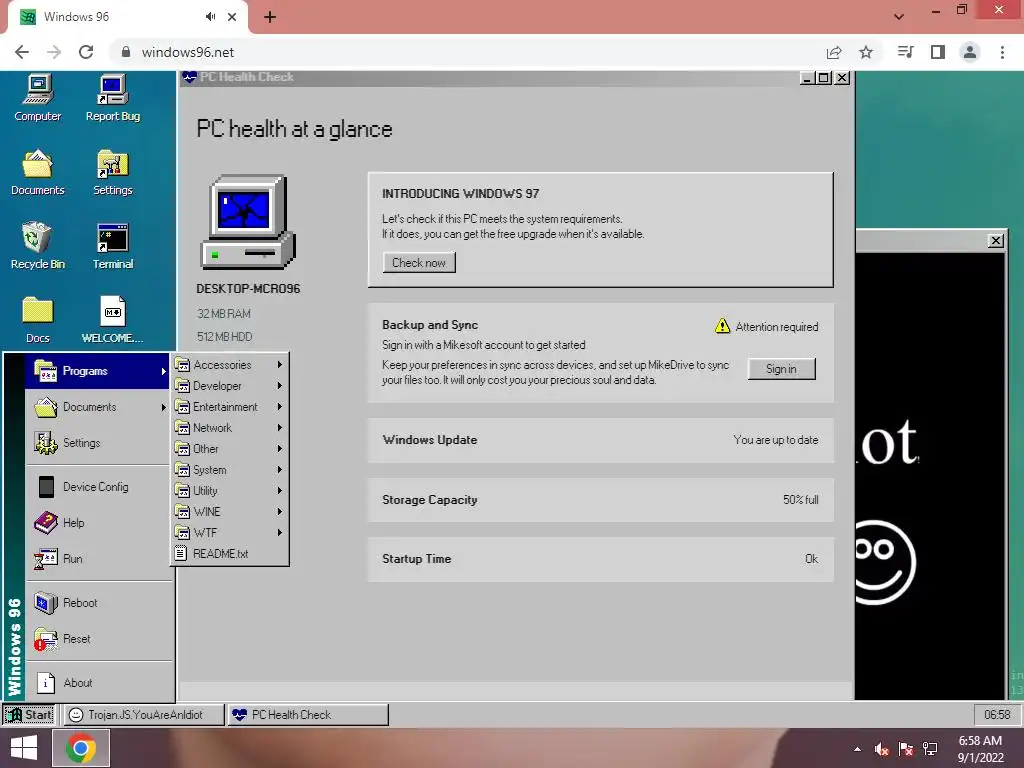Open the Recycle Bin icon
The image size is (1024, 768).
[x=38, y=246]
